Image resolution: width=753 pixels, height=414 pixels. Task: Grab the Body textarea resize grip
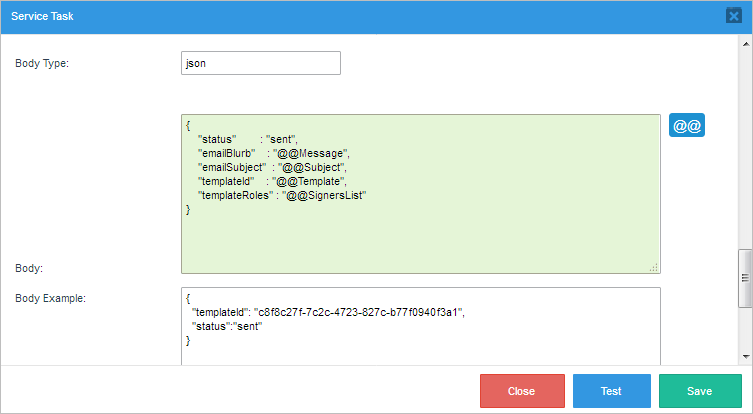point(654,267)
